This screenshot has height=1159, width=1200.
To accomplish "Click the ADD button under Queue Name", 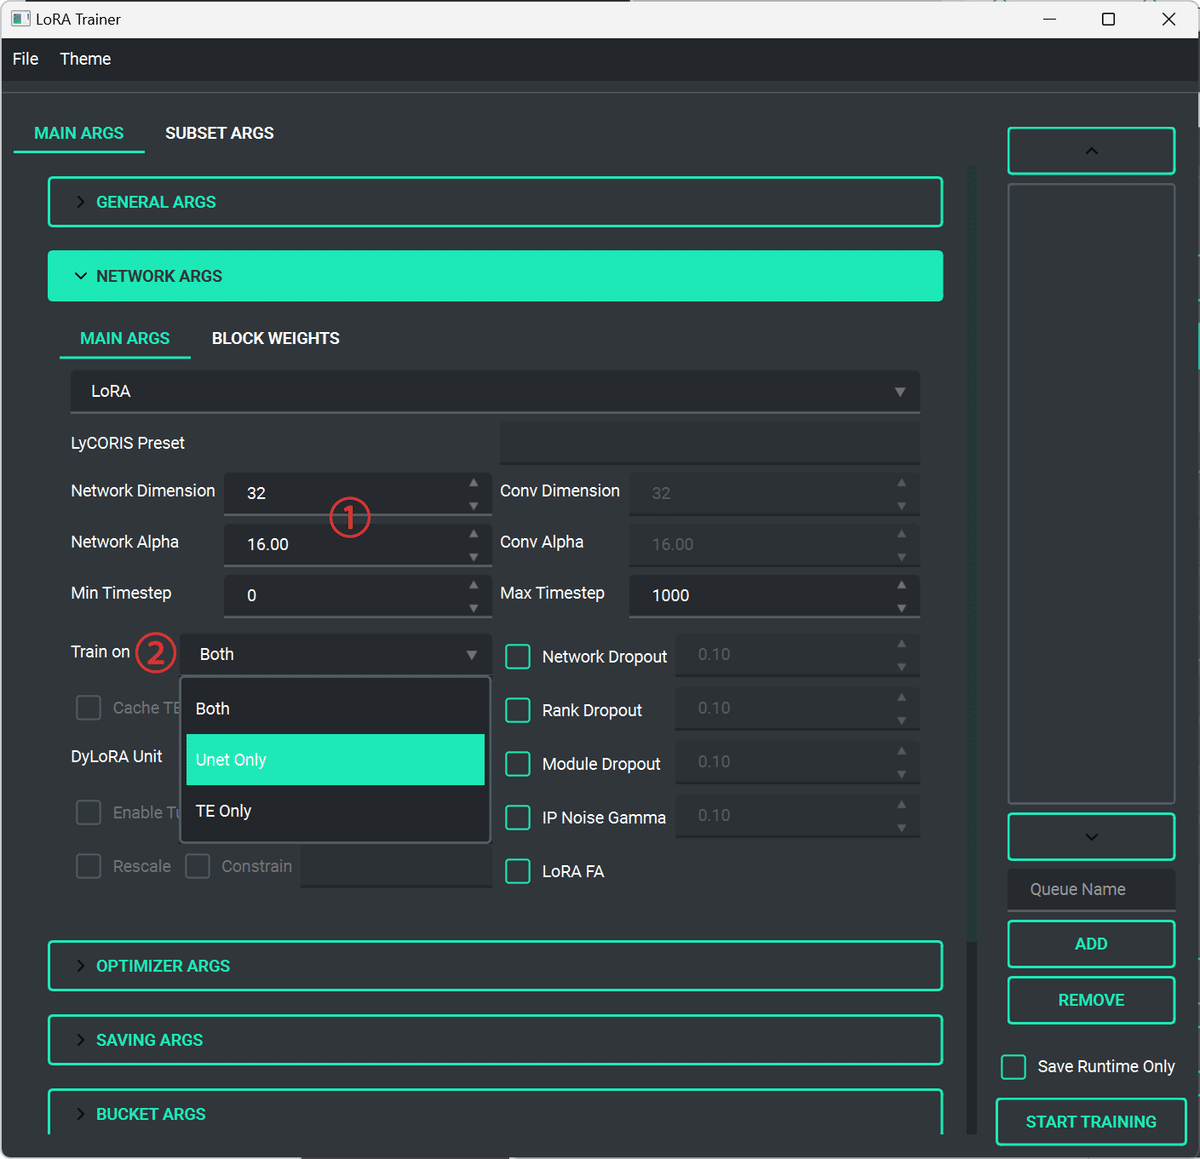I will [x=1090, y=943].
